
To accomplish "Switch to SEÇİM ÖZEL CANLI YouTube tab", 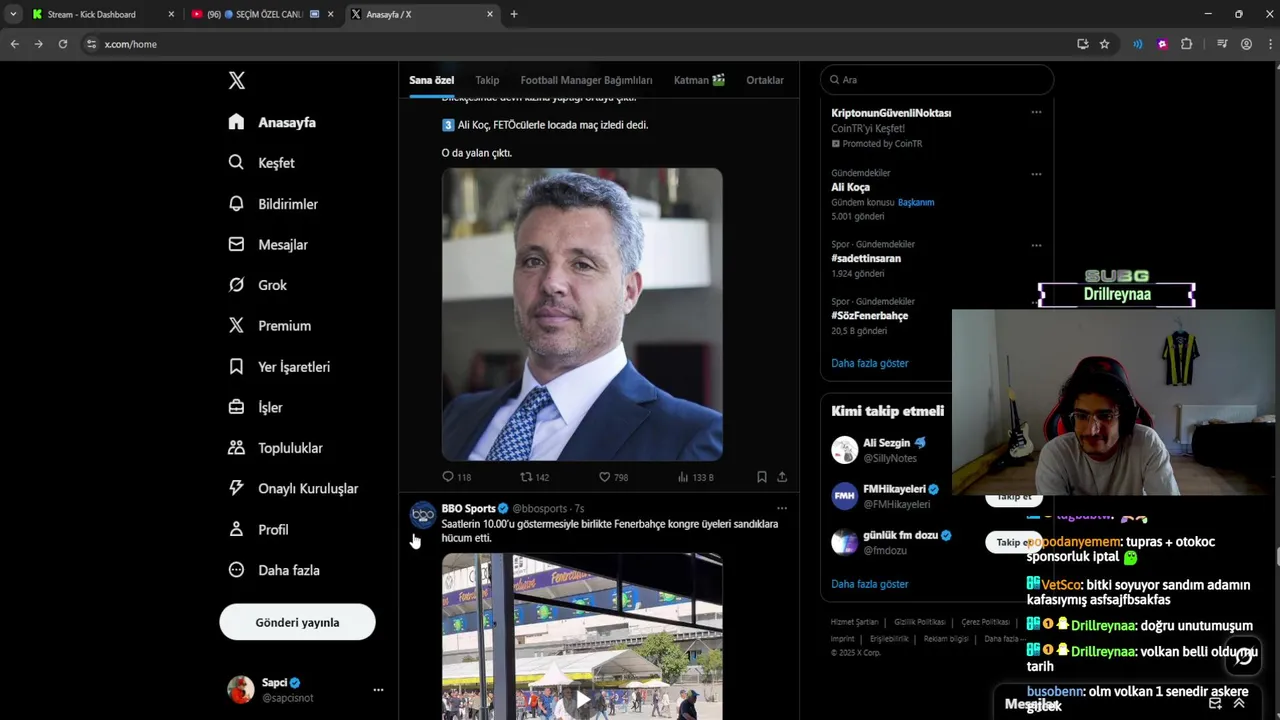I will tap(262, 14).
